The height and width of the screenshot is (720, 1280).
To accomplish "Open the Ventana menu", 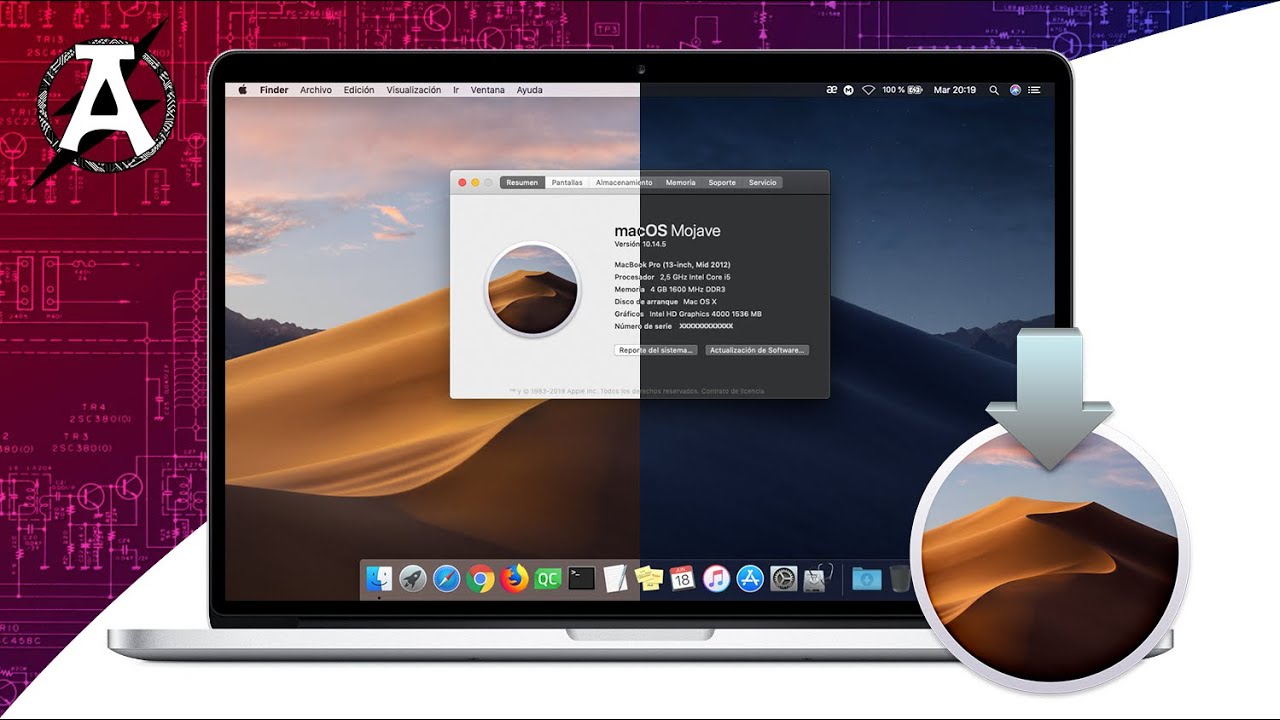I will coord(488,90).
